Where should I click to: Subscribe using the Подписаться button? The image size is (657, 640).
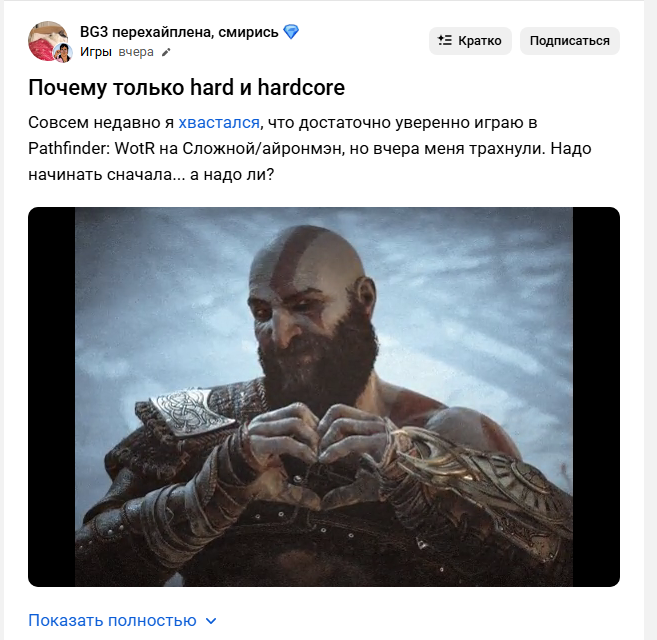569,41
